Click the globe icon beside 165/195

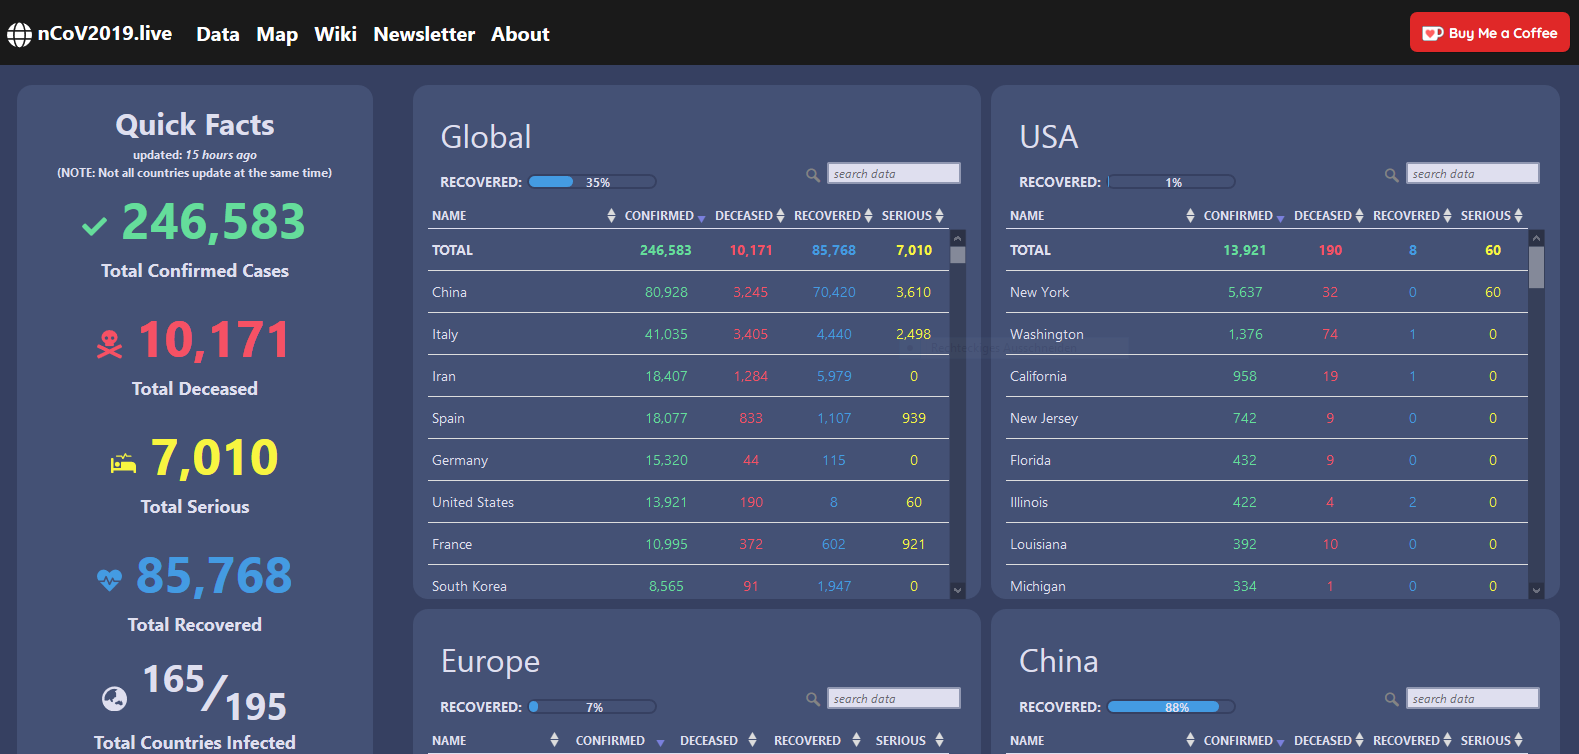(115, 698)
